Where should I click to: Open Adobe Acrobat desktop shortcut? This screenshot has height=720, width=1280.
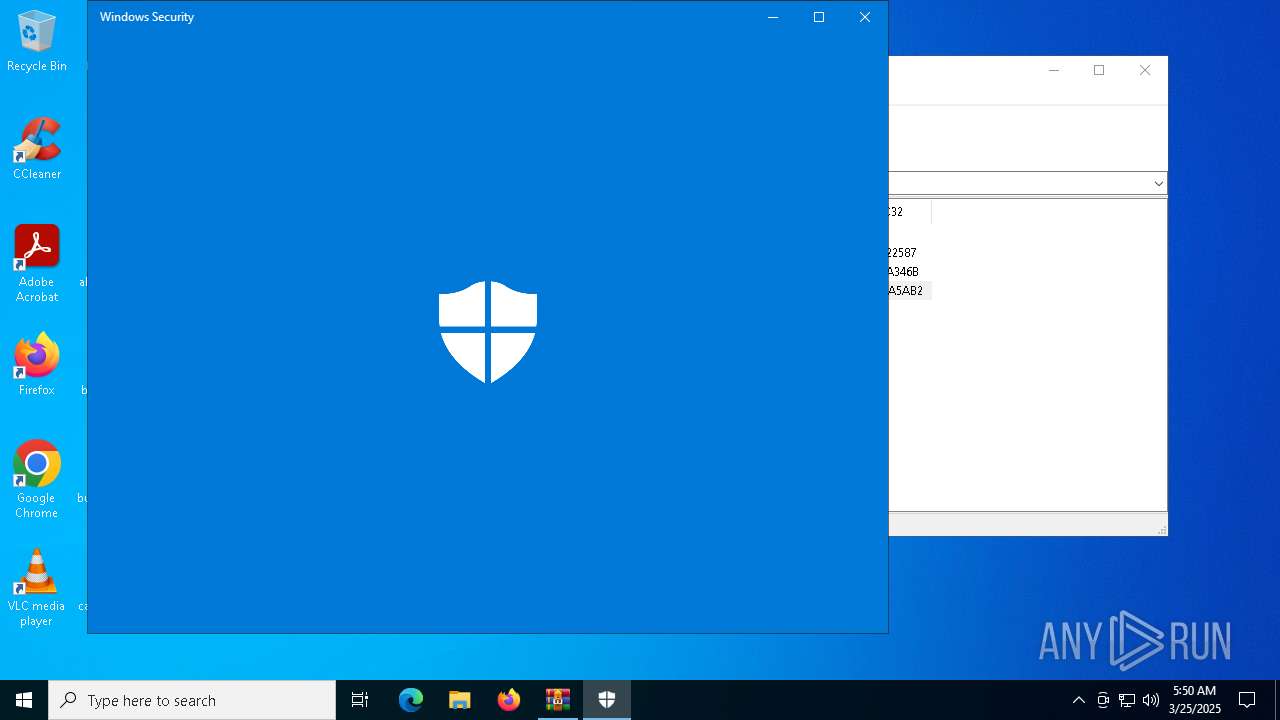(37, 264)
